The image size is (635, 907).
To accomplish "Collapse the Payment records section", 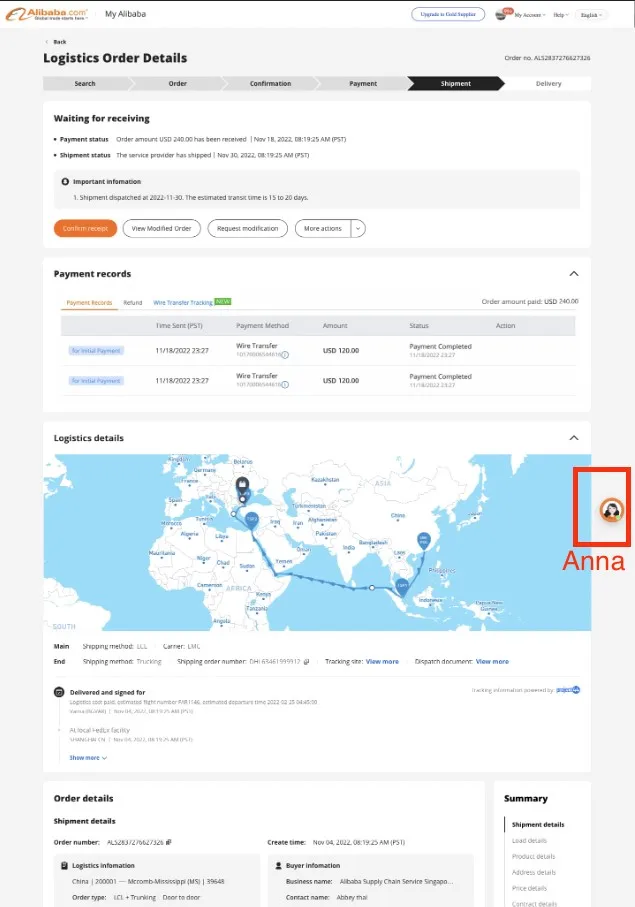I will coord(573,273).
